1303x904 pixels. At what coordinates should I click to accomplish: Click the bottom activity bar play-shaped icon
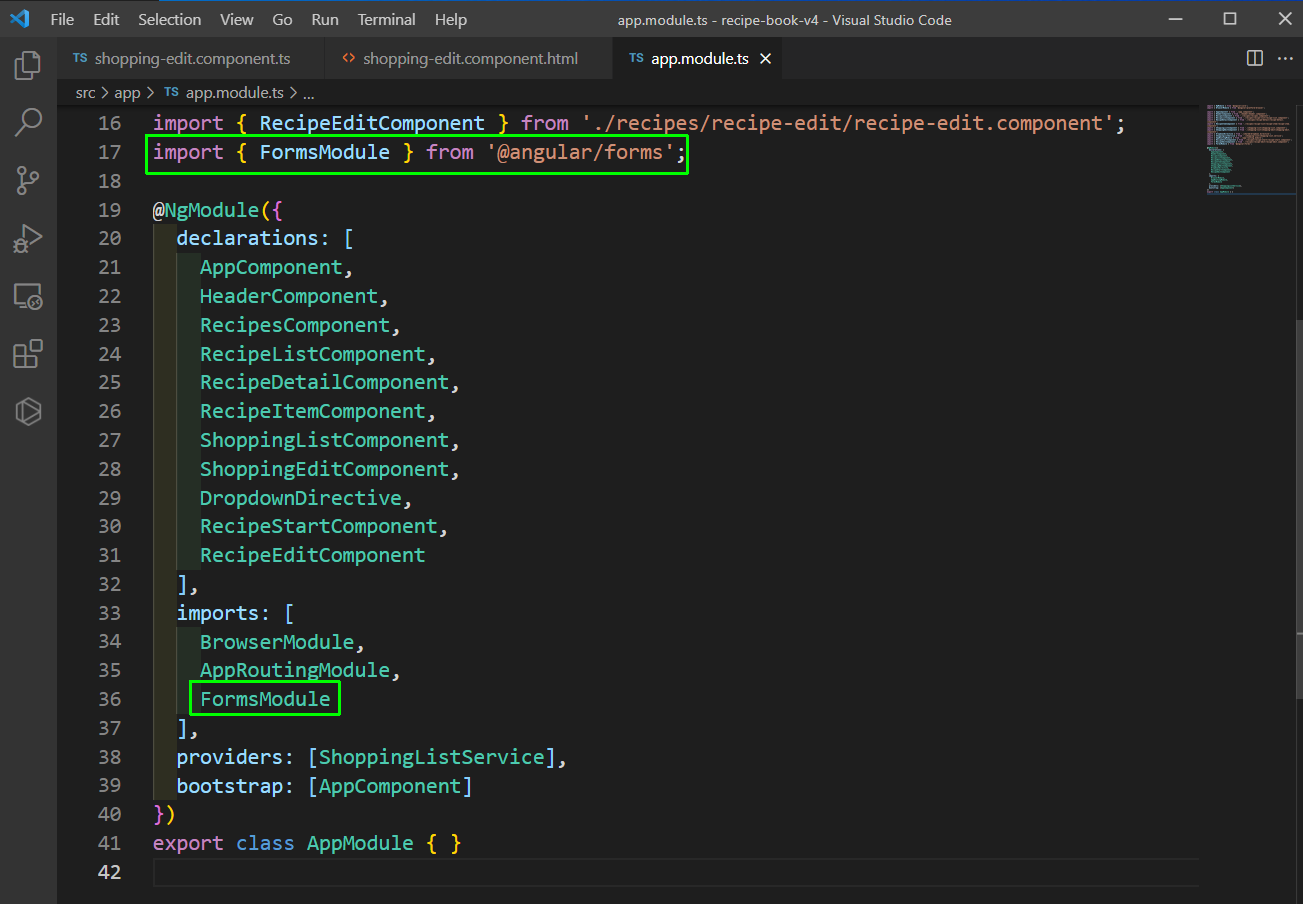[x=28, y=411]
